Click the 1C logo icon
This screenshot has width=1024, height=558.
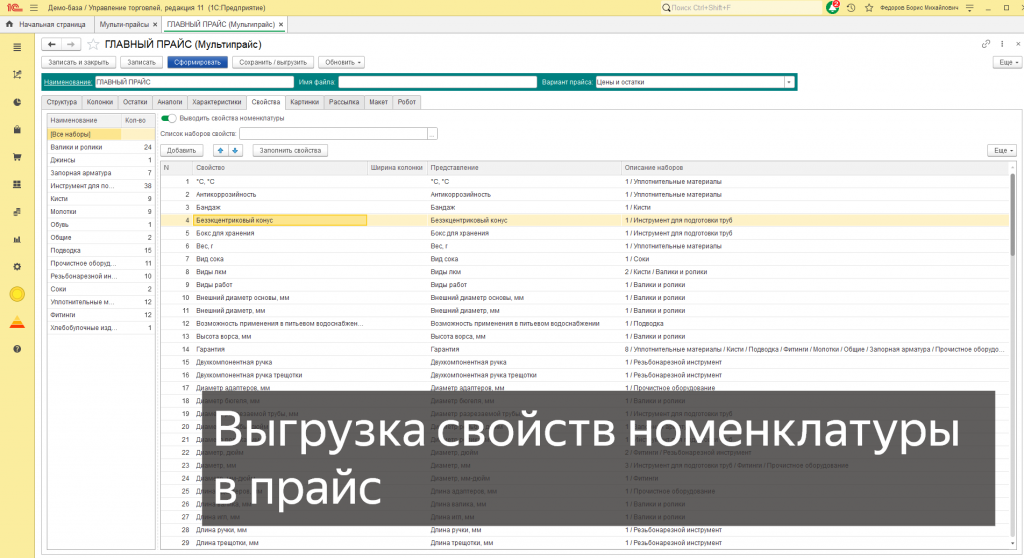[14, 8]
